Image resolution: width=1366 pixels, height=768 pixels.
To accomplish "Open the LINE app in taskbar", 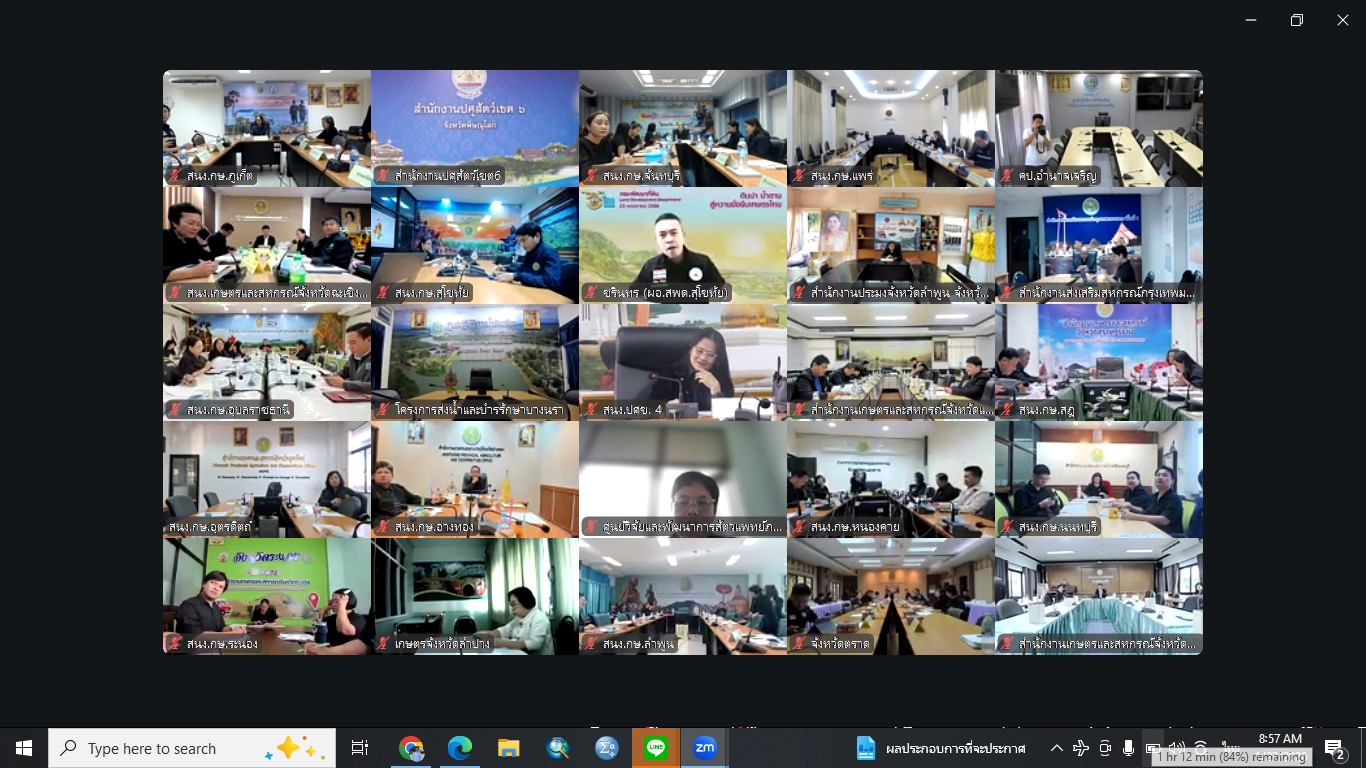I will 655,748.
